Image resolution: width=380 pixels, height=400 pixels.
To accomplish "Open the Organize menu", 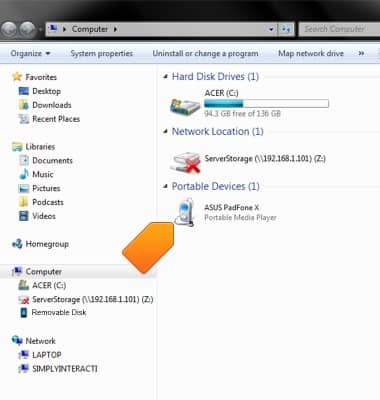I will (x=30, y=53).
